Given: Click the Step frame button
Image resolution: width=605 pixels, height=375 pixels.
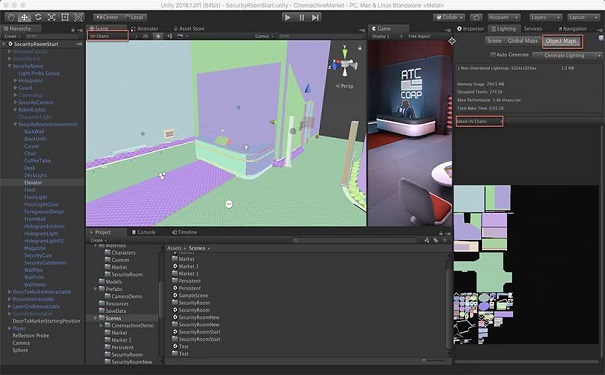Looking at the screenshot, I should (x=315, y=17).
